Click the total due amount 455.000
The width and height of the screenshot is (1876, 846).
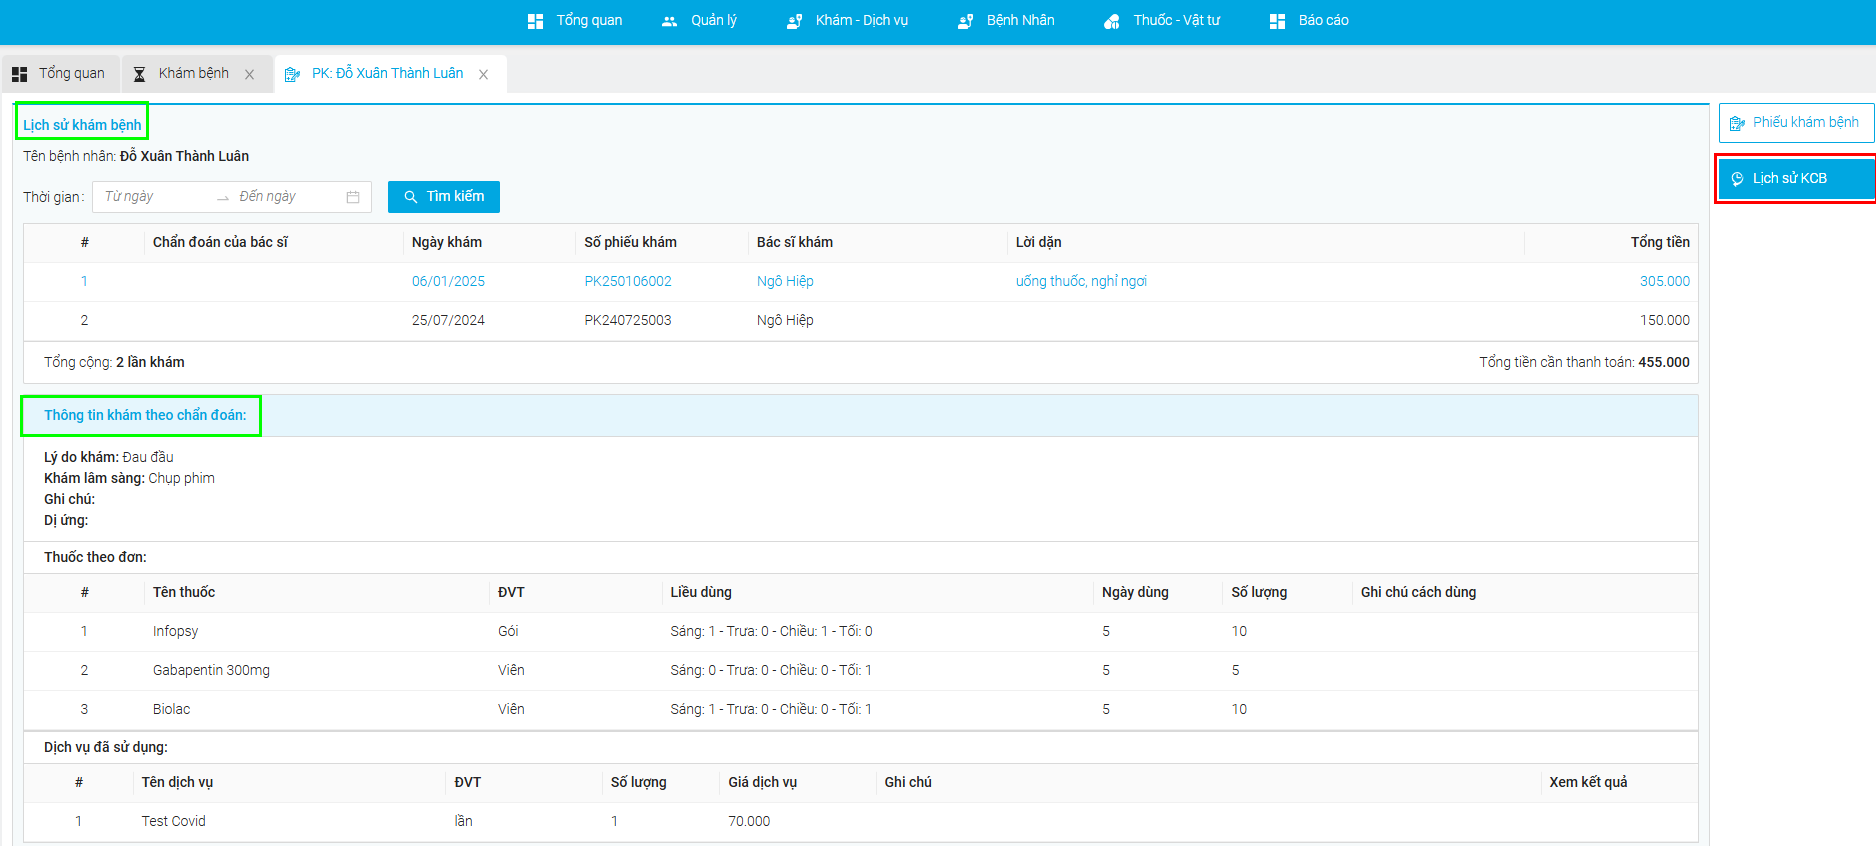1664,363
